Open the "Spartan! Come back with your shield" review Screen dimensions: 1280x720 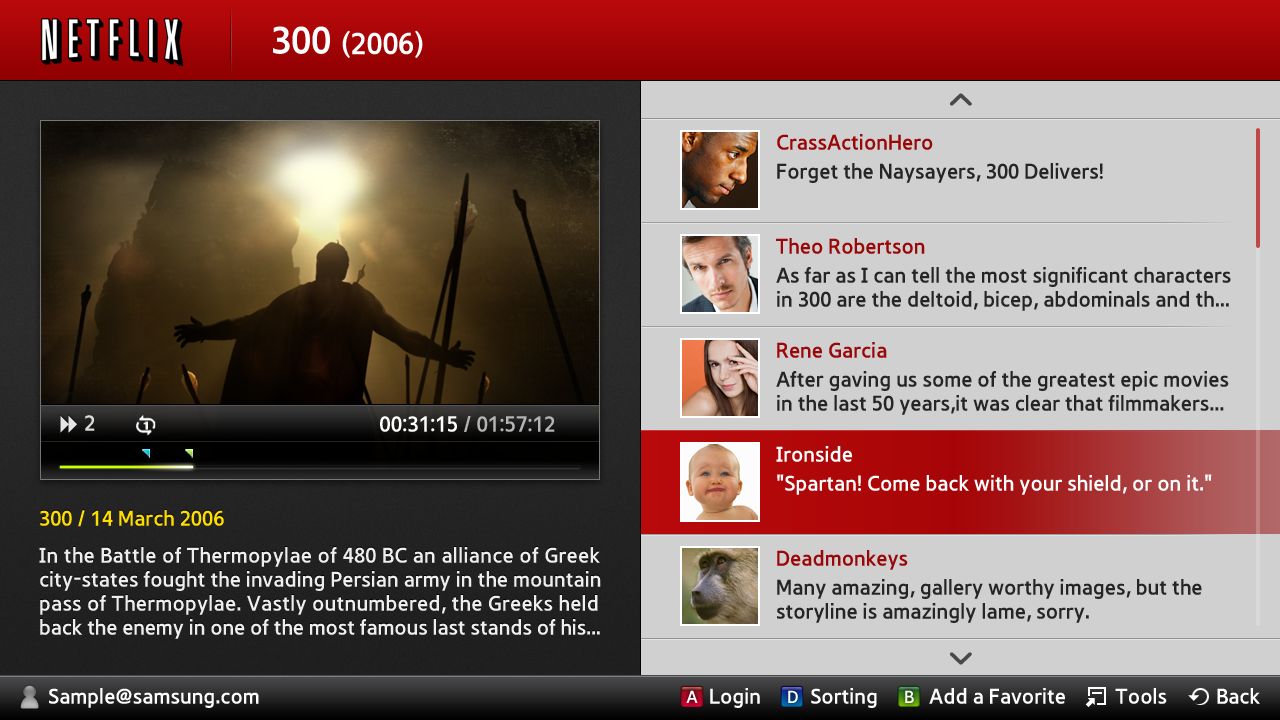[x=994, y=484]
